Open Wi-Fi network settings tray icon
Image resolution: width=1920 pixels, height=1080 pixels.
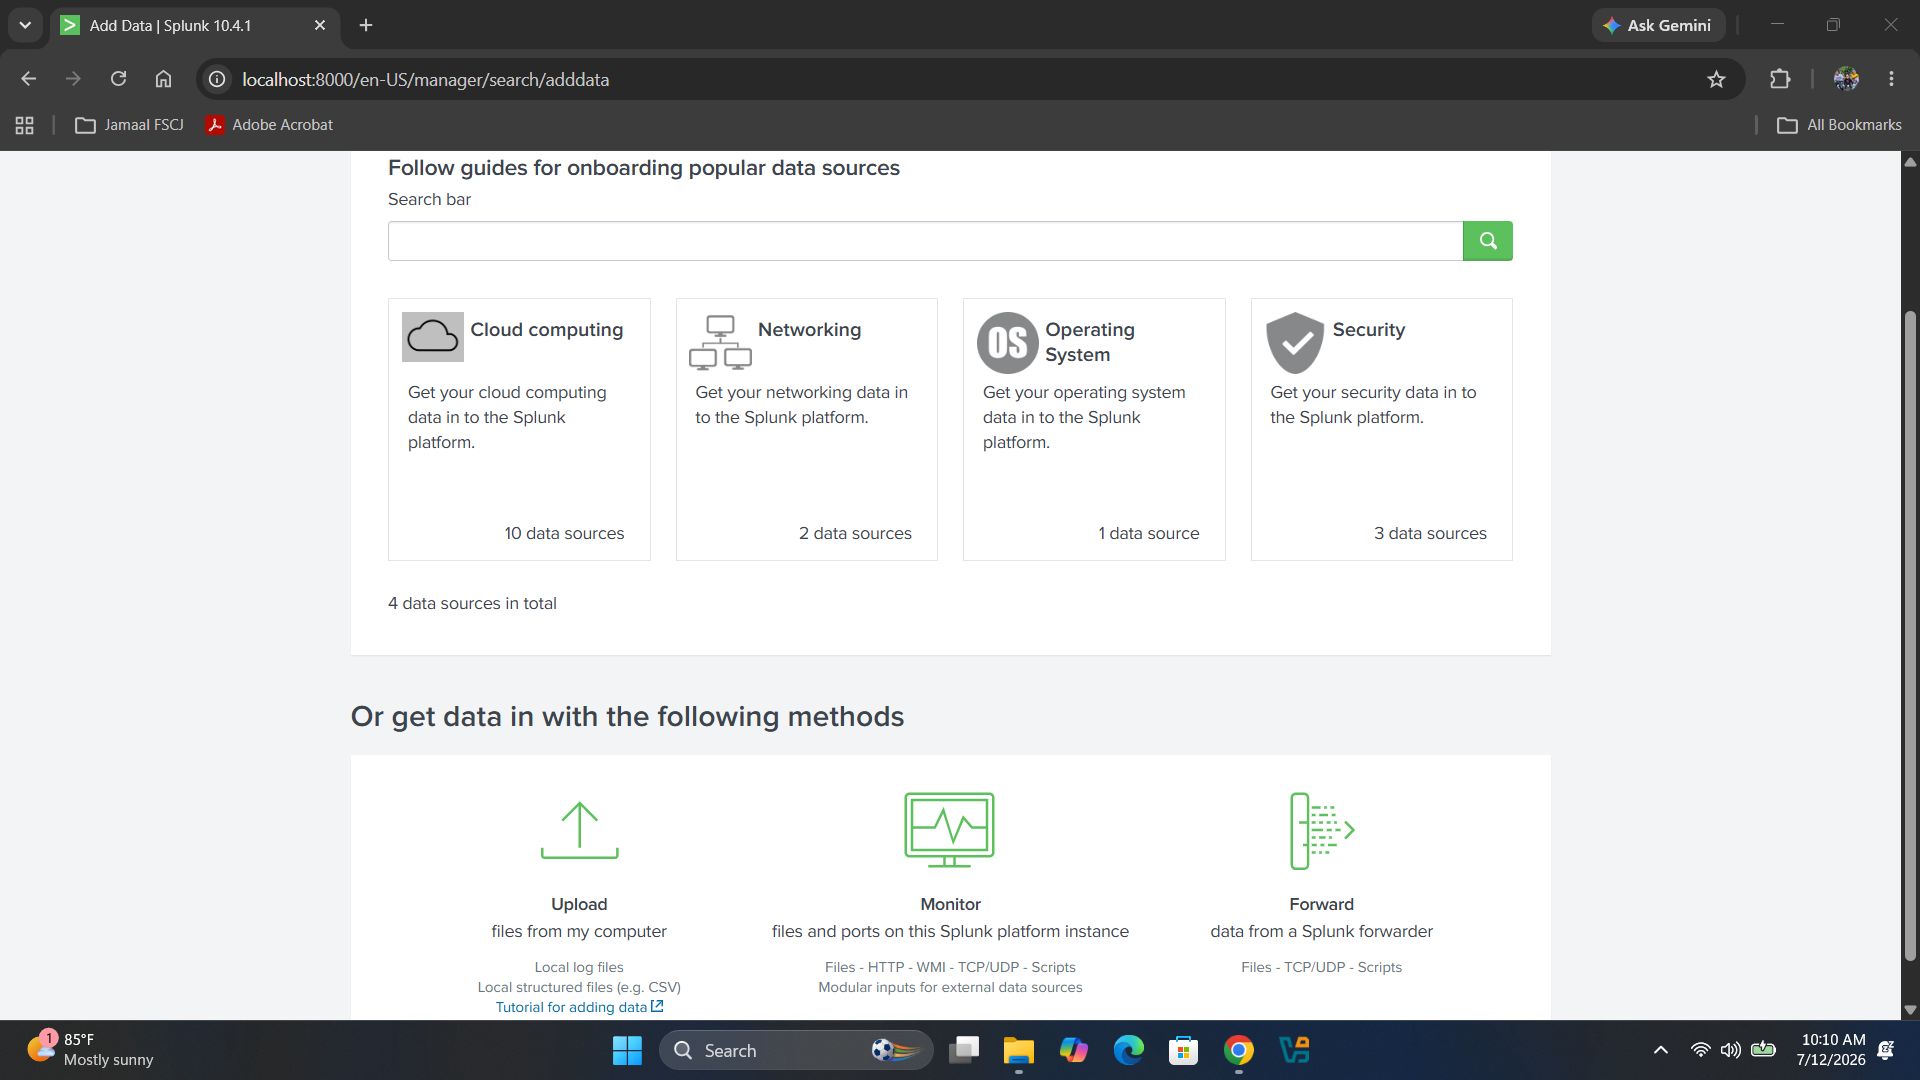click(1700, 1050)
